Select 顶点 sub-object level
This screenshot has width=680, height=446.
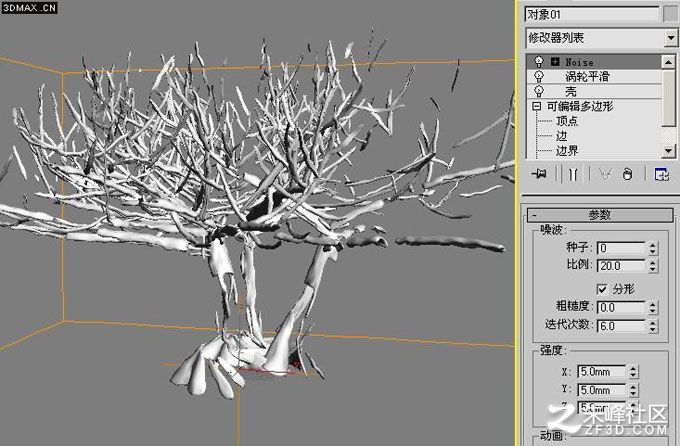(x=567, y=121)
